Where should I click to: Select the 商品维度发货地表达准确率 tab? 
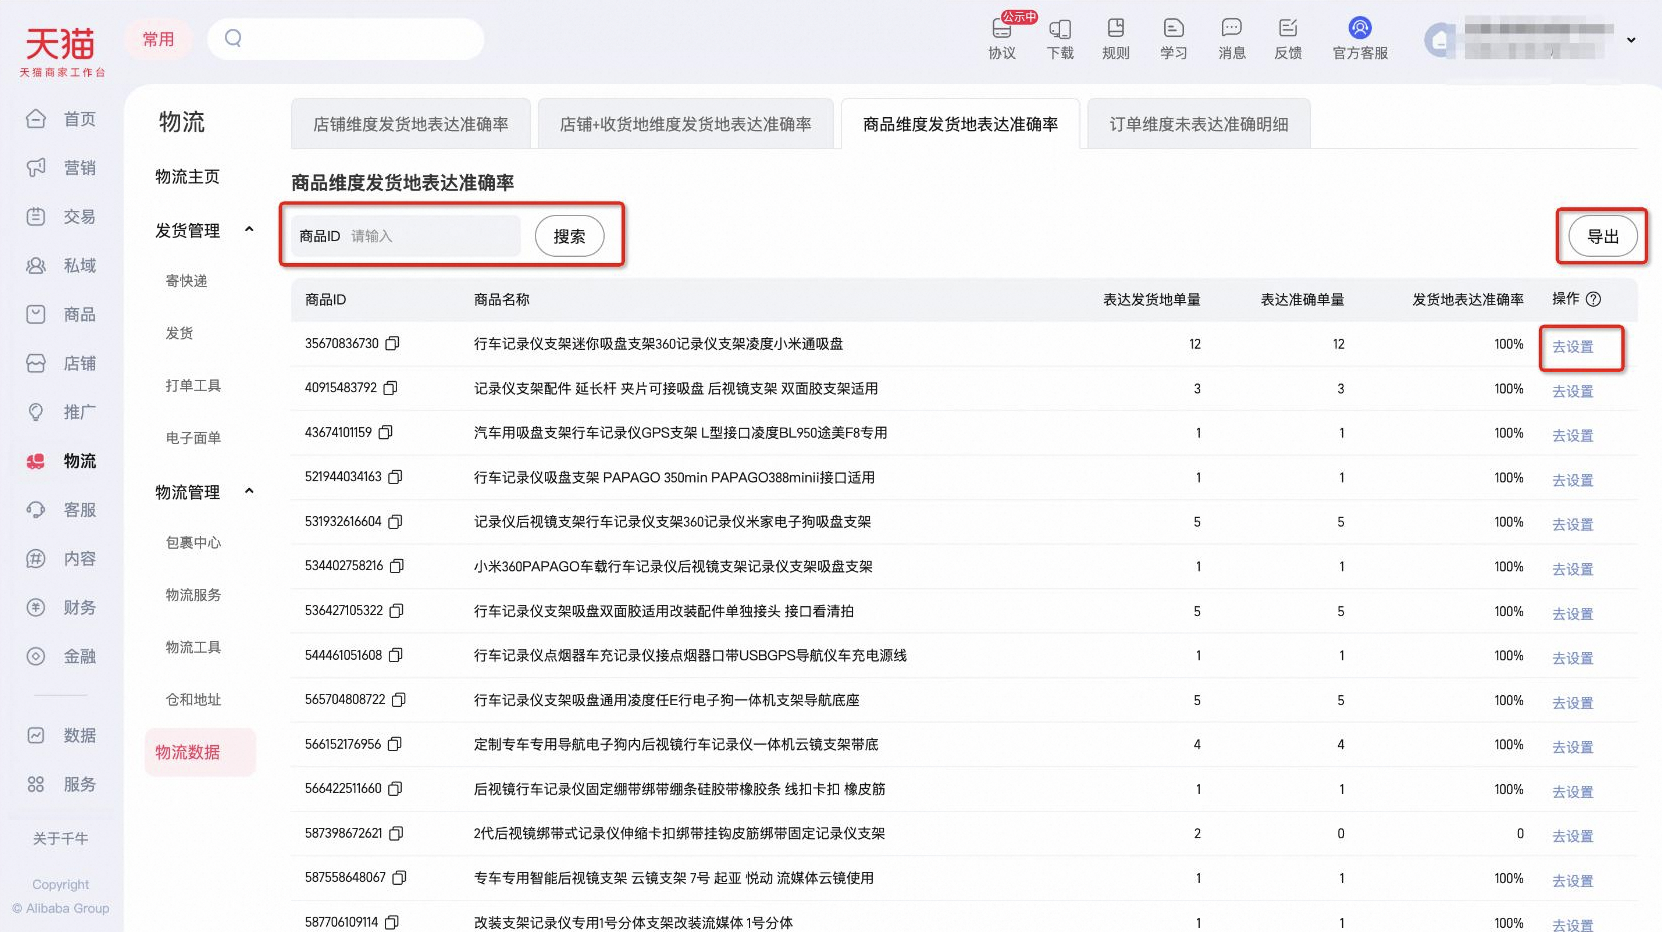coord(960,124)
